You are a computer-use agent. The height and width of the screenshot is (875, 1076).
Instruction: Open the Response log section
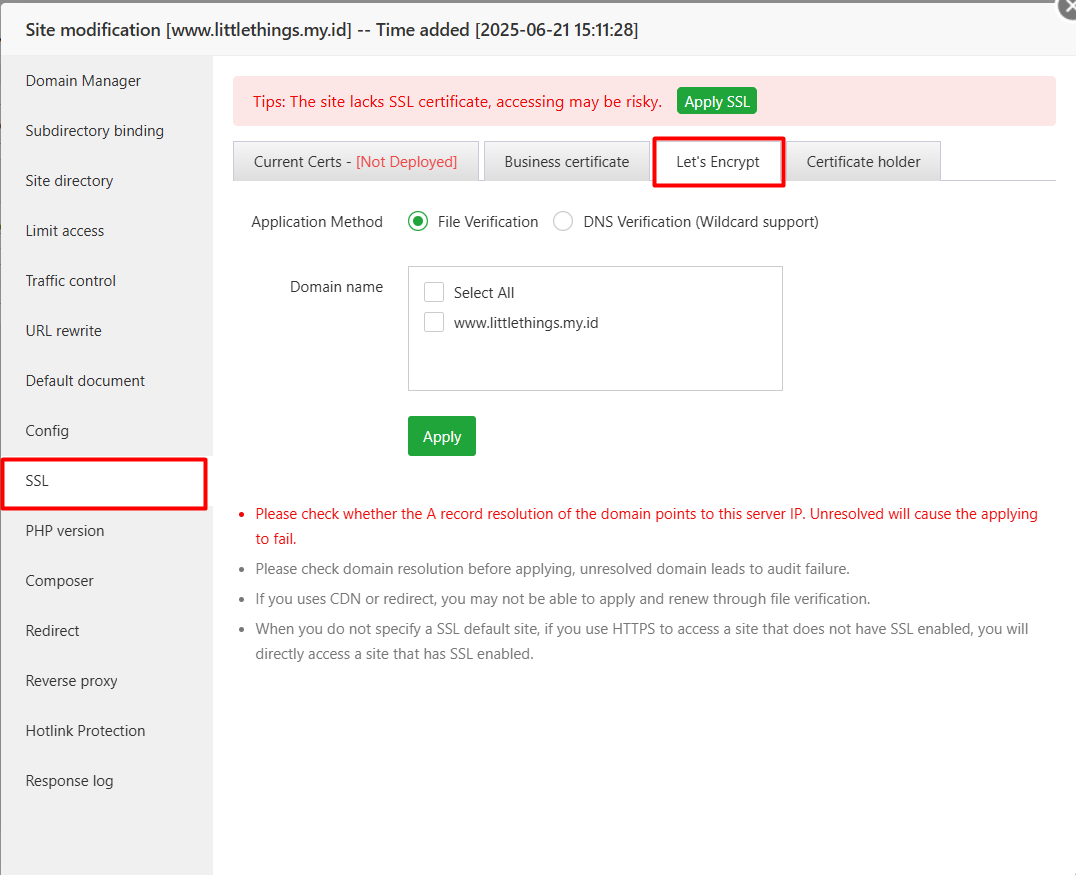click(69, 780)
